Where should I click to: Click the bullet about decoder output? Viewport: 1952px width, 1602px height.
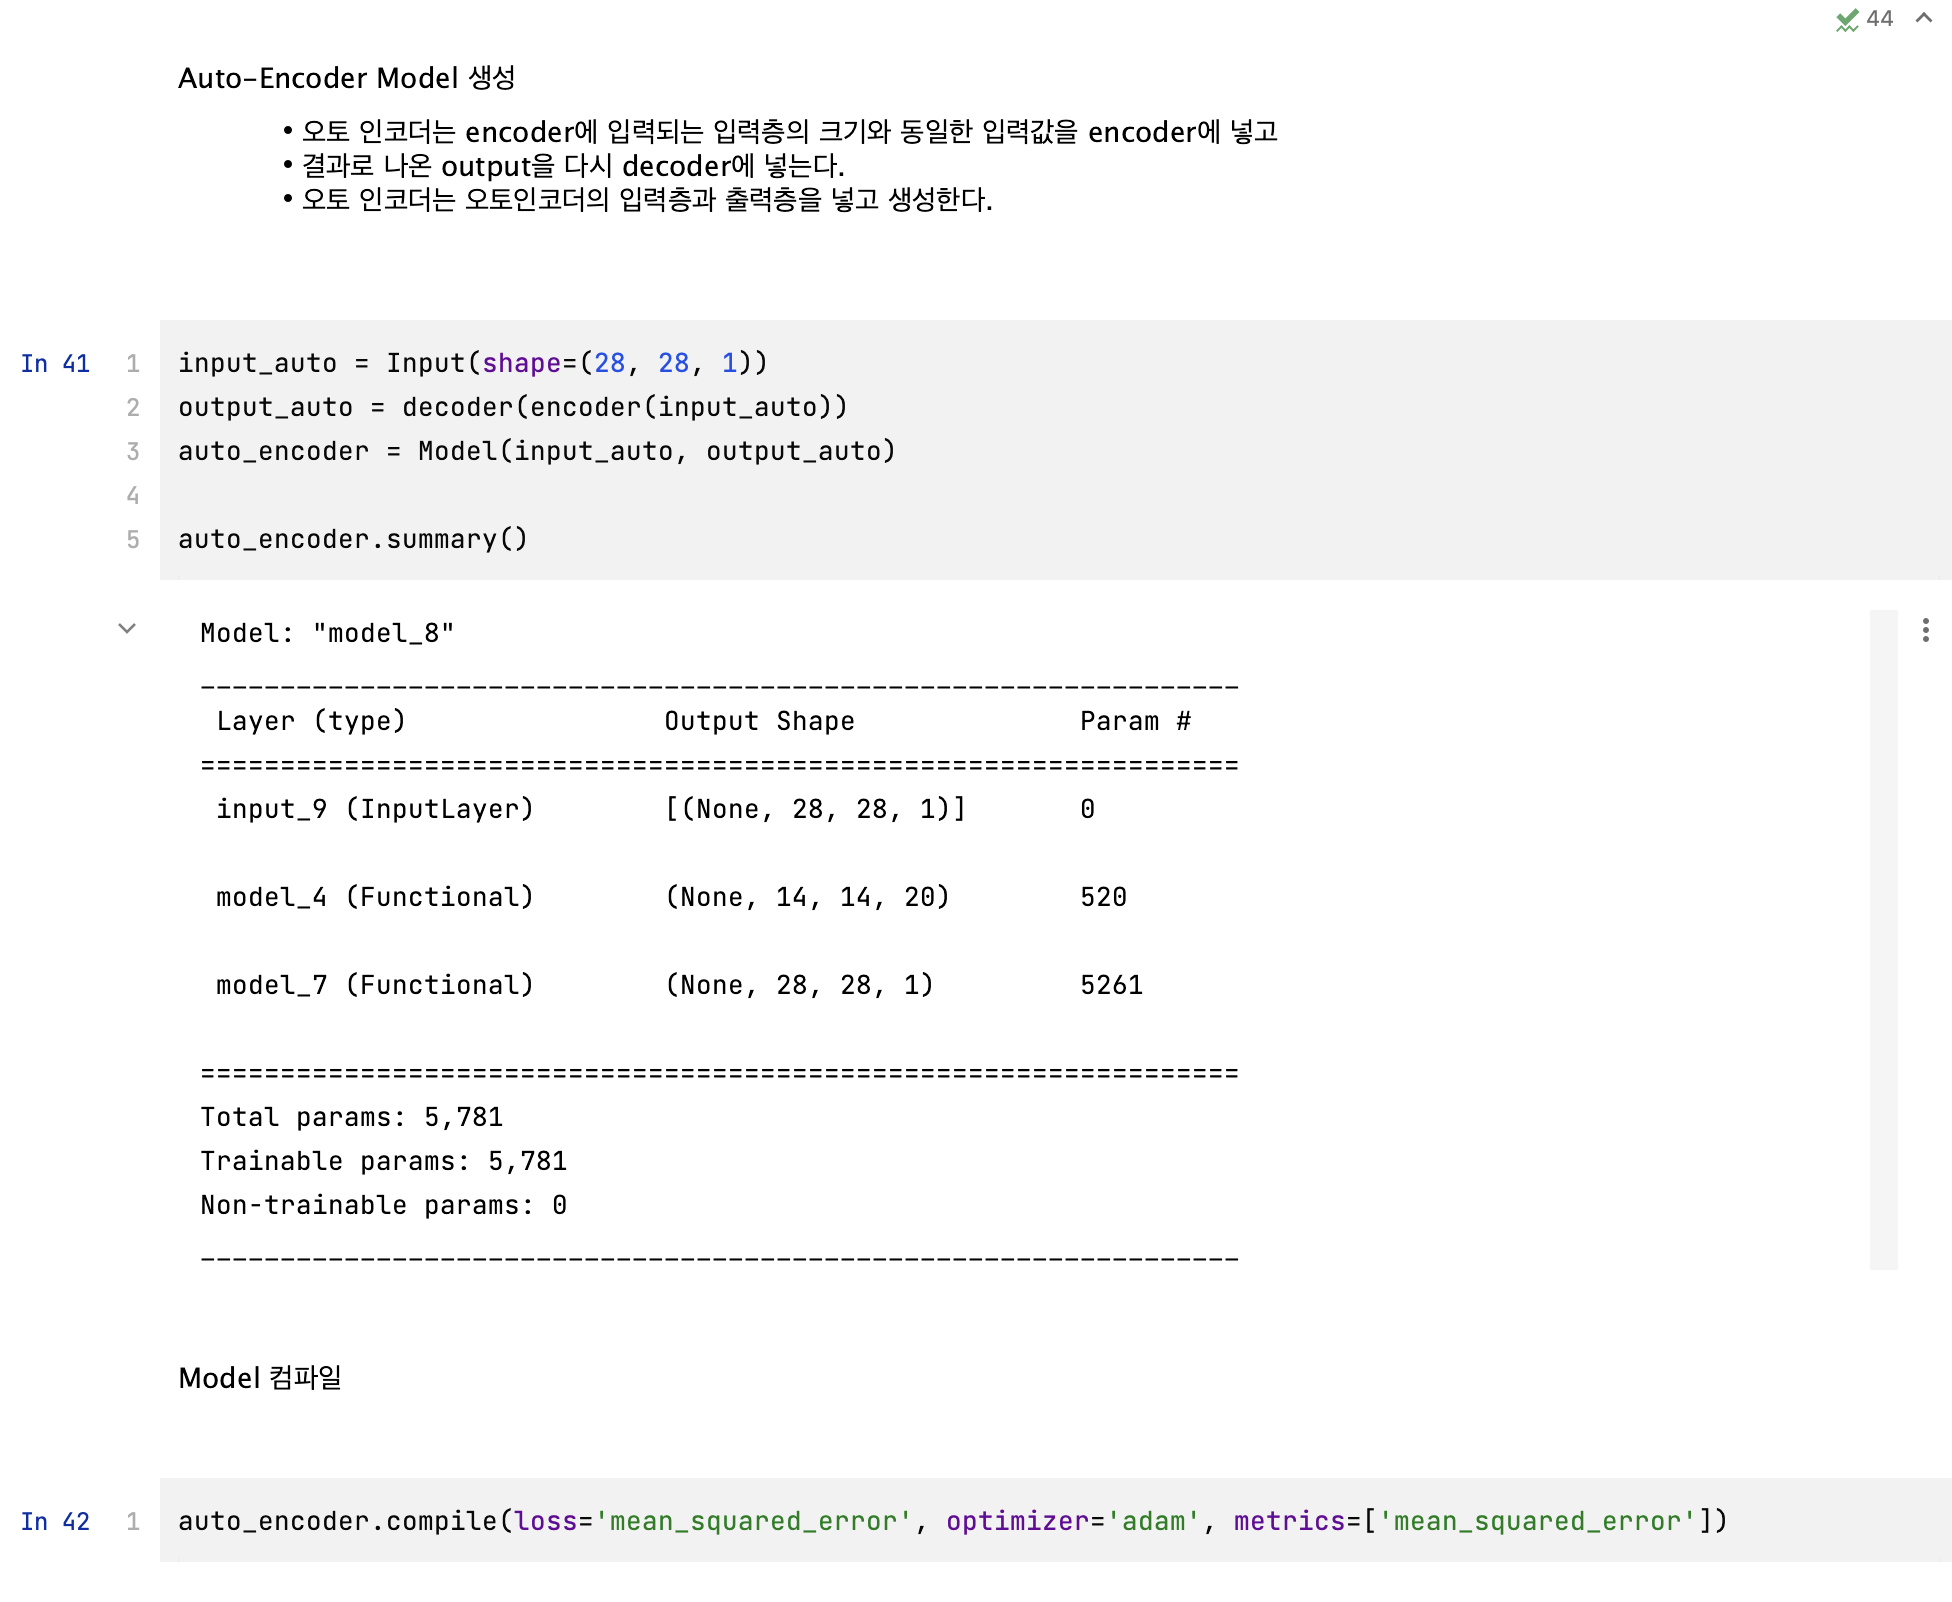572,166
